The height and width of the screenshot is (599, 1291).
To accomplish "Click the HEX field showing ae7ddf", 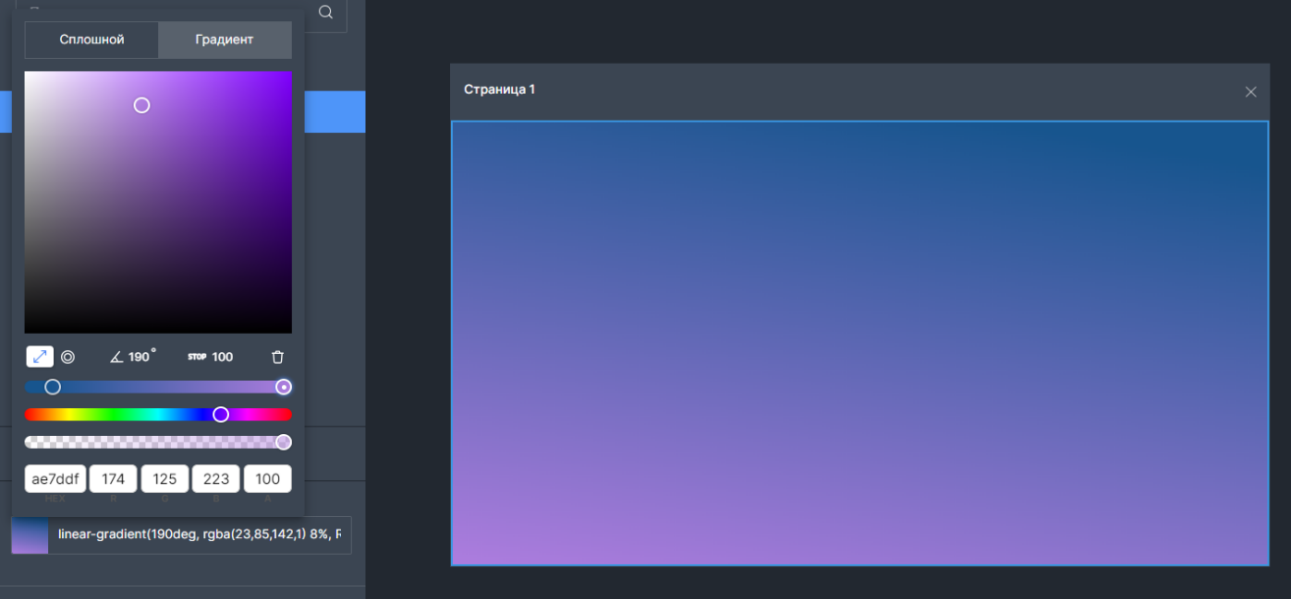I will point(55,479).
